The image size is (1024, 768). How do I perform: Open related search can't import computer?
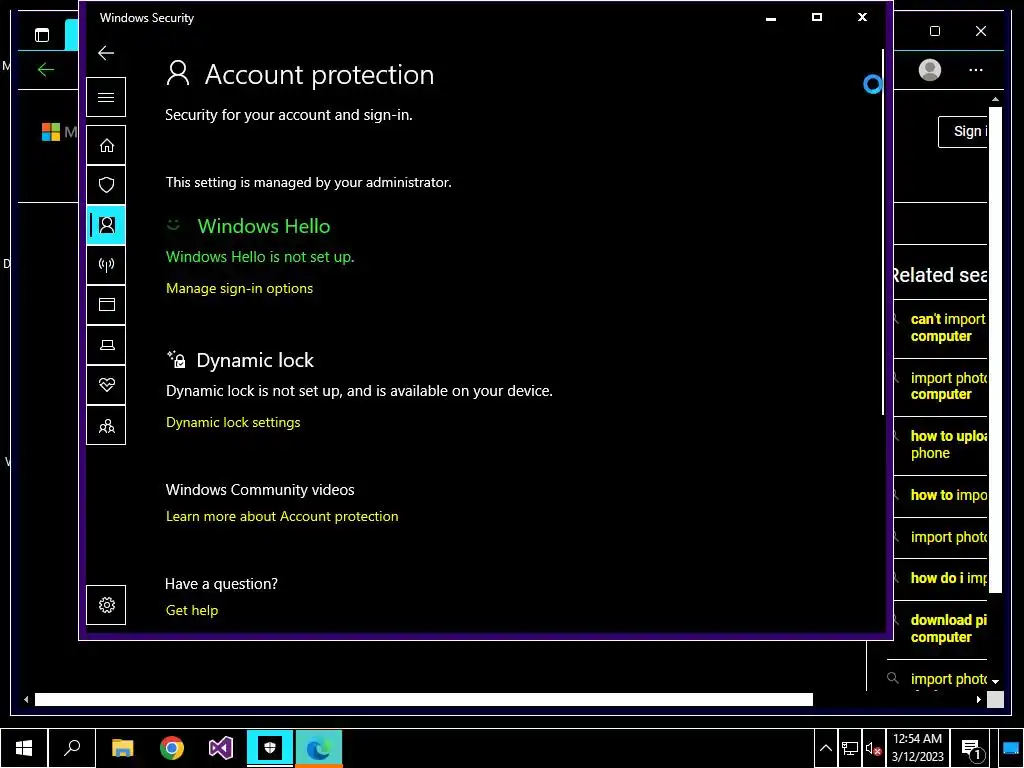pyautogui.click(x=948, y=328)
